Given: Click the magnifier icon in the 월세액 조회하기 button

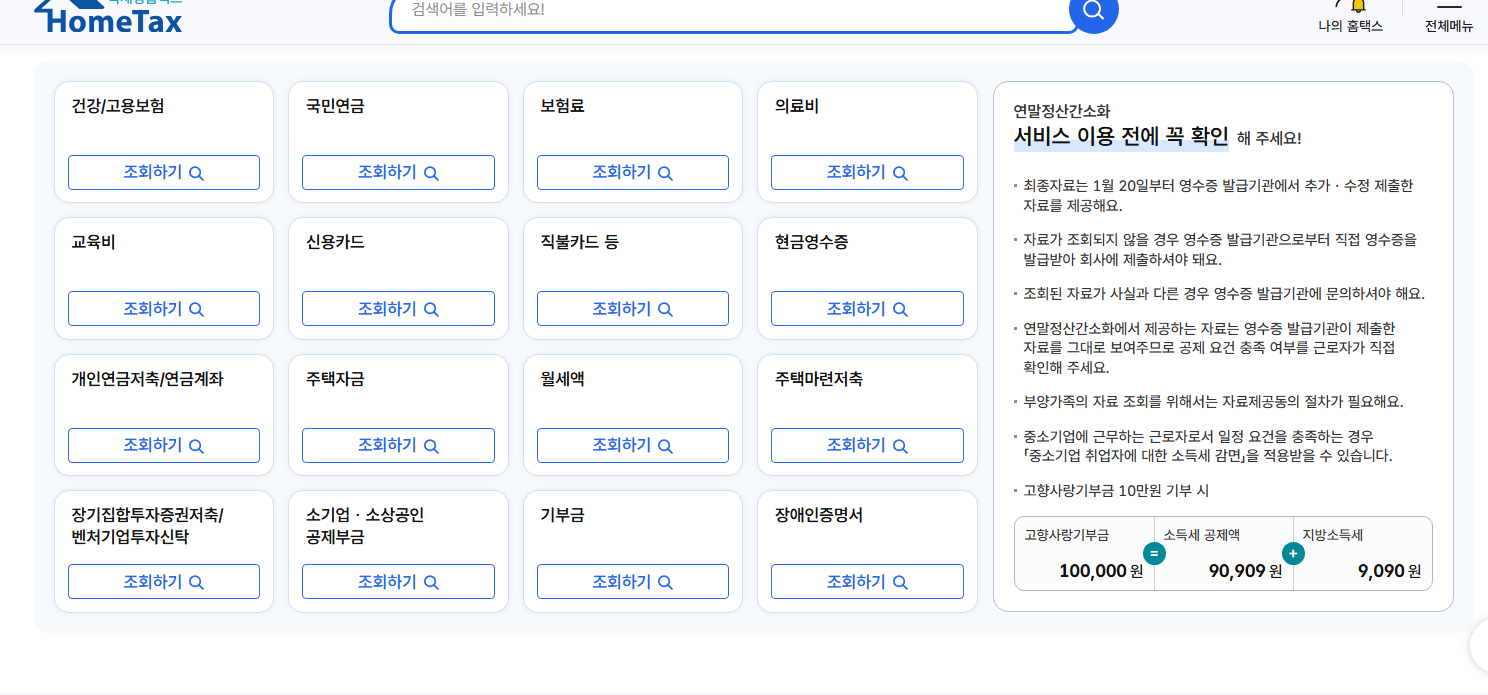Looking at the screenshot, I should tap(666, 445).
